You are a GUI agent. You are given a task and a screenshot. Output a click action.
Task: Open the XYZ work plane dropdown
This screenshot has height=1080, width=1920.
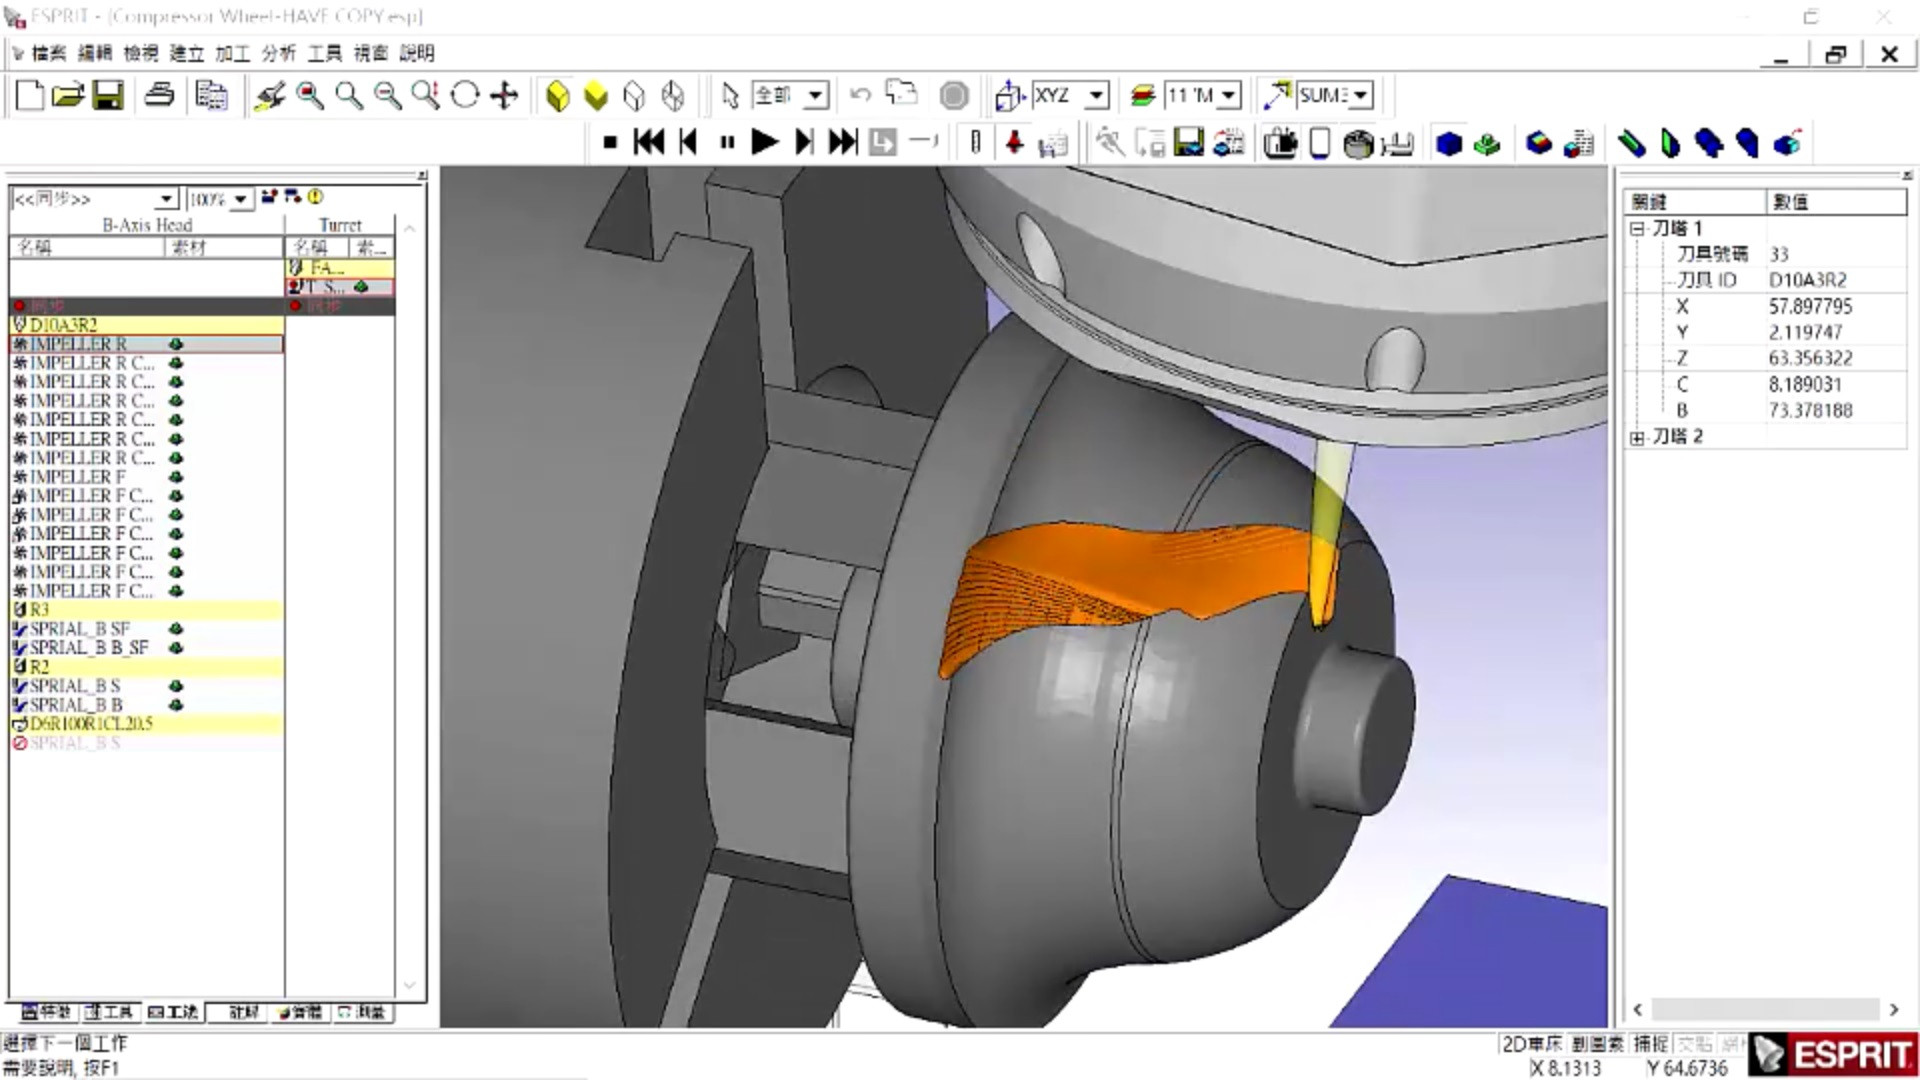click(1097, 96)
